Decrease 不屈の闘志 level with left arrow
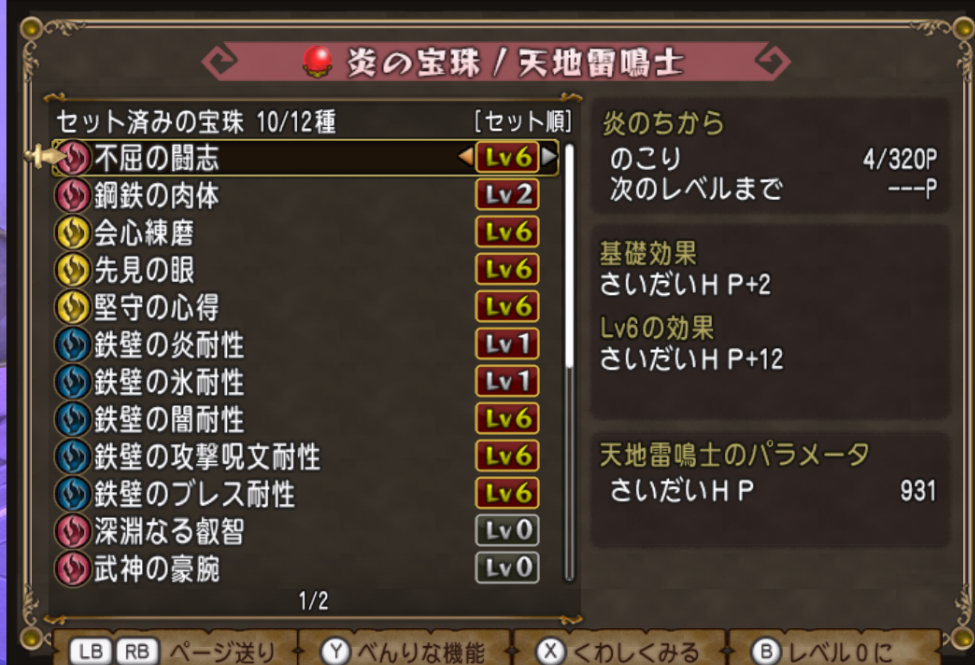975x665 pixels. click(x=466, y=157)
